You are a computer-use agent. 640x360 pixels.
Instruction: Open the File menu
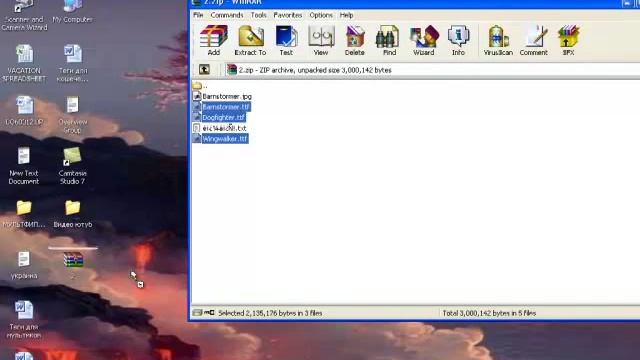(x=198, y=15)
